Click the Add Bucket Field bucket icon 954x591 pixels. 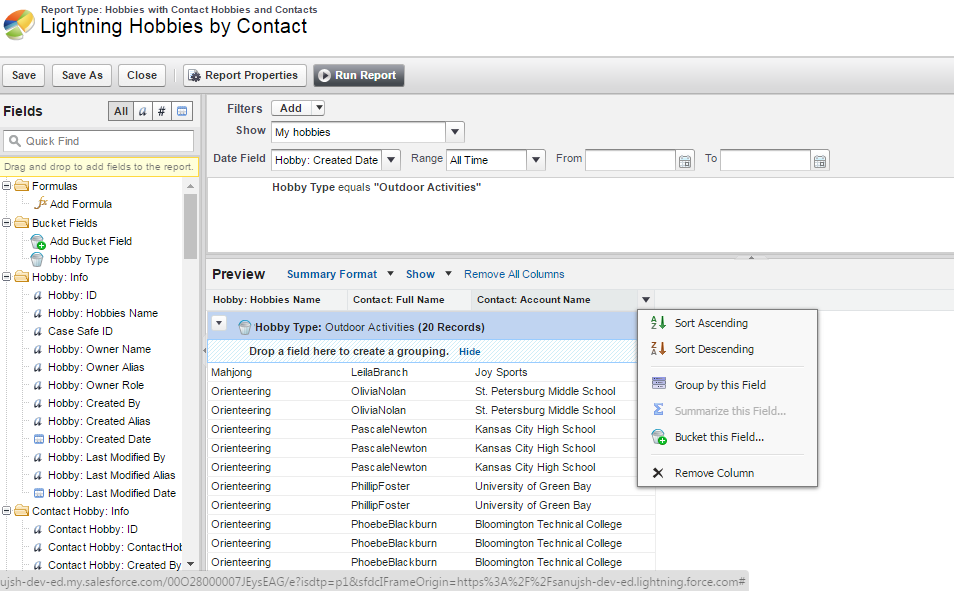(x=38, y=241)
